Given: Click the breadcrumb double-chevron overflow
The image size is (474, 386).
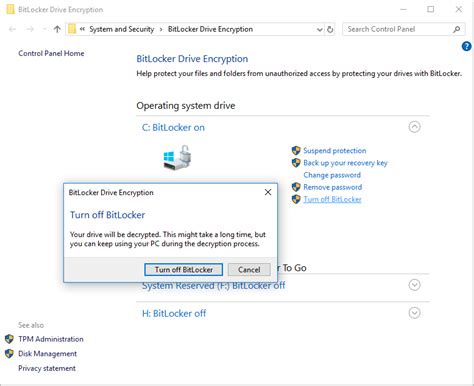Looking at the screenshot, I should click(x=82, y=29).
